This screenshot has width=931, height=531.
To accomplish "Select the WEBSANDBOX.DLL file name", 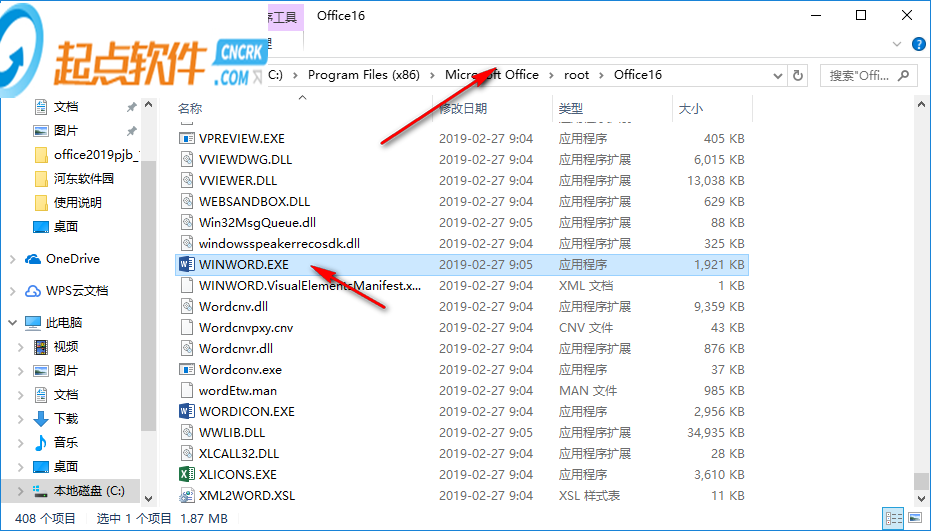I will [254, 201].
